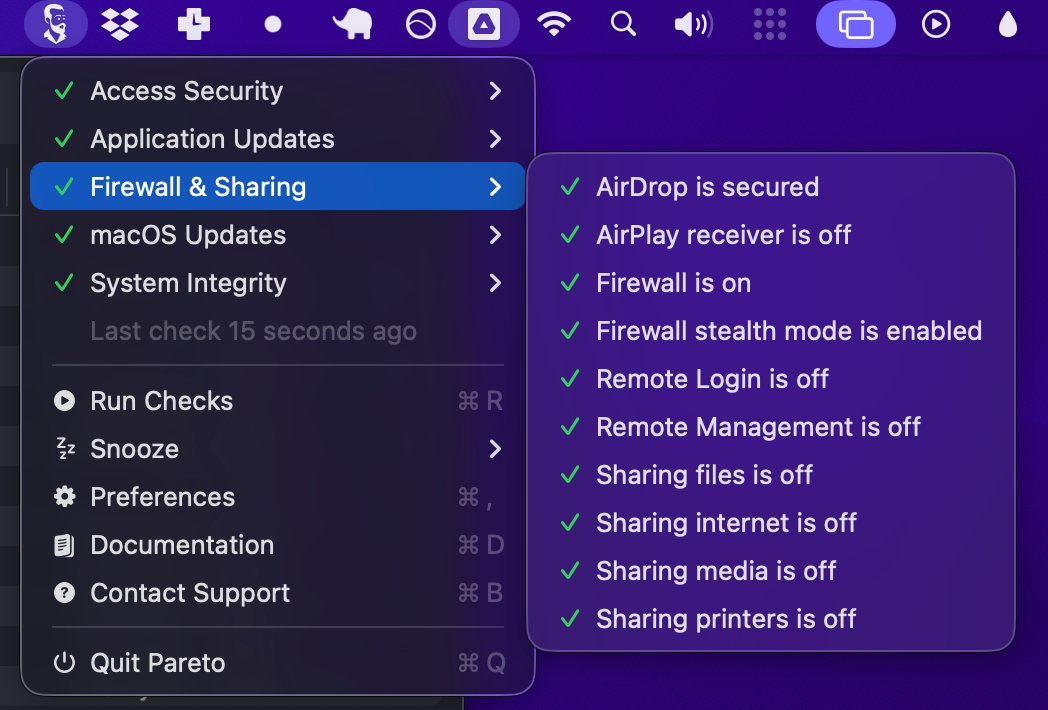Viewport: 1048px width, 710px height.
Task: Toggle the AirPlay receiver is off check
Action: tap(771, 235)
